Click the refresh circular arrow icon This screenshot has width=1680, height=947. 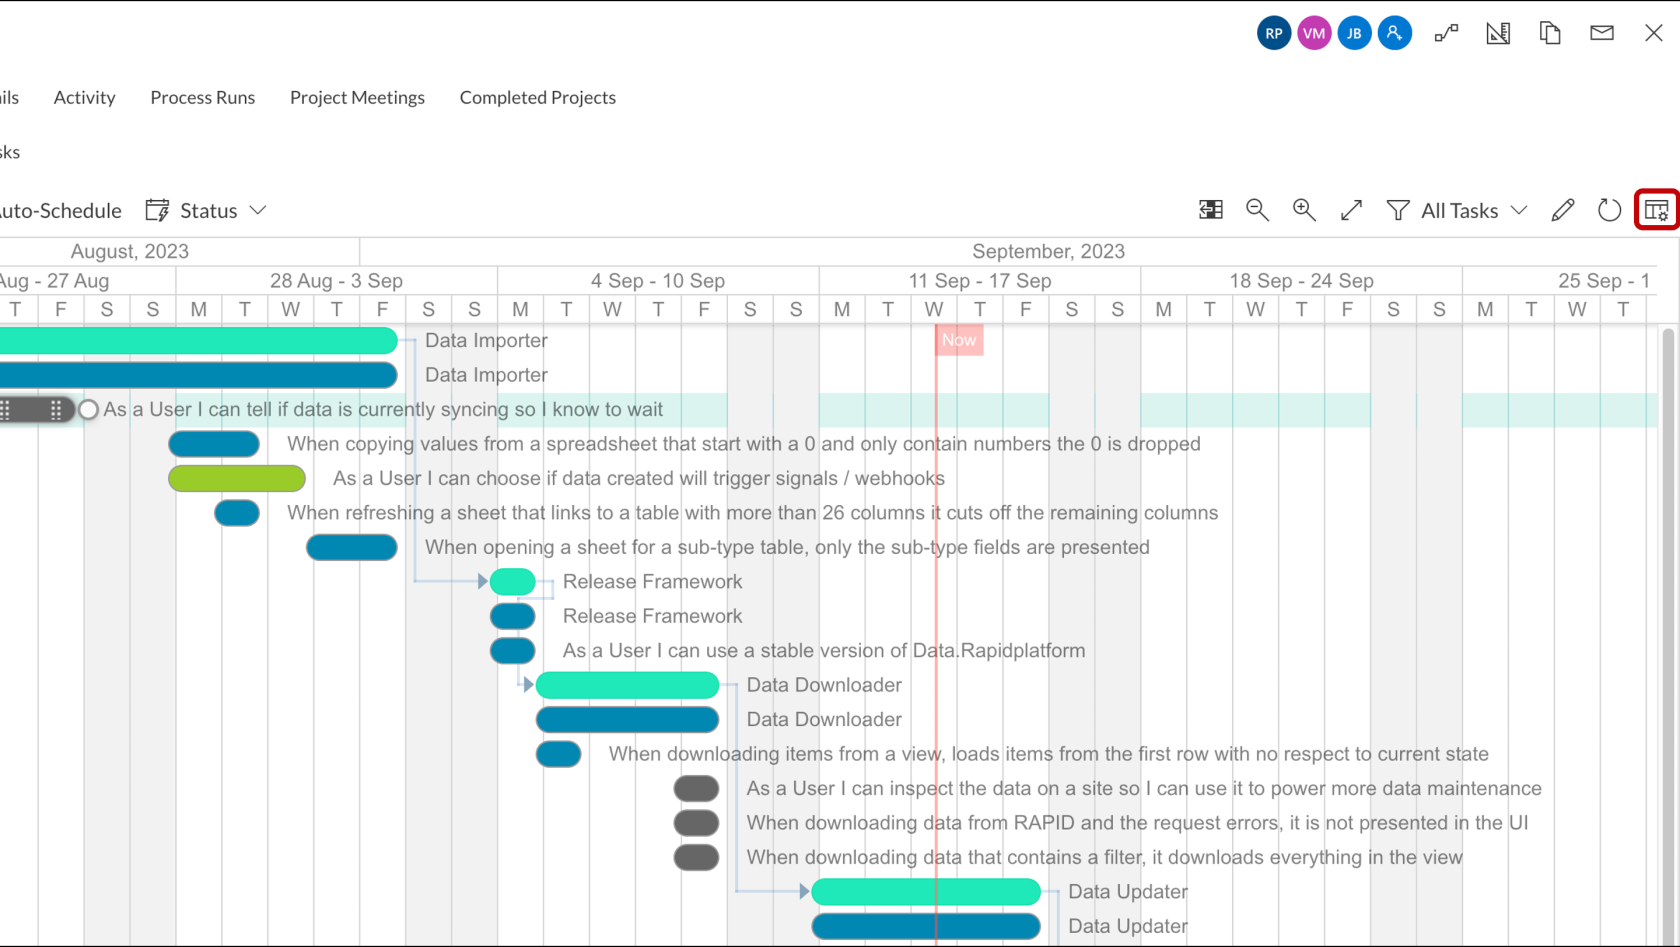click(1609, 210)
